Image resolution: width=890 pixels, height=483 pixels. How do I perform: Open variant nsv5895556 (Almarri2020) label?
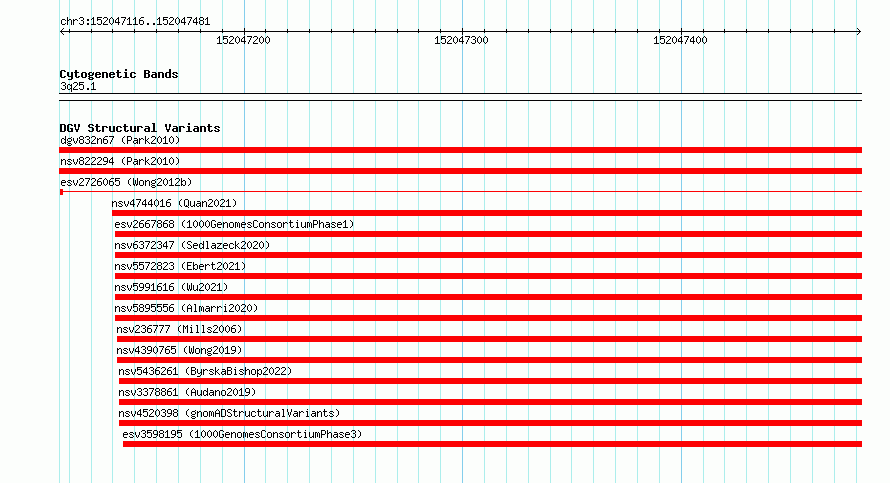pyautogui.click(x=186, y=308)
